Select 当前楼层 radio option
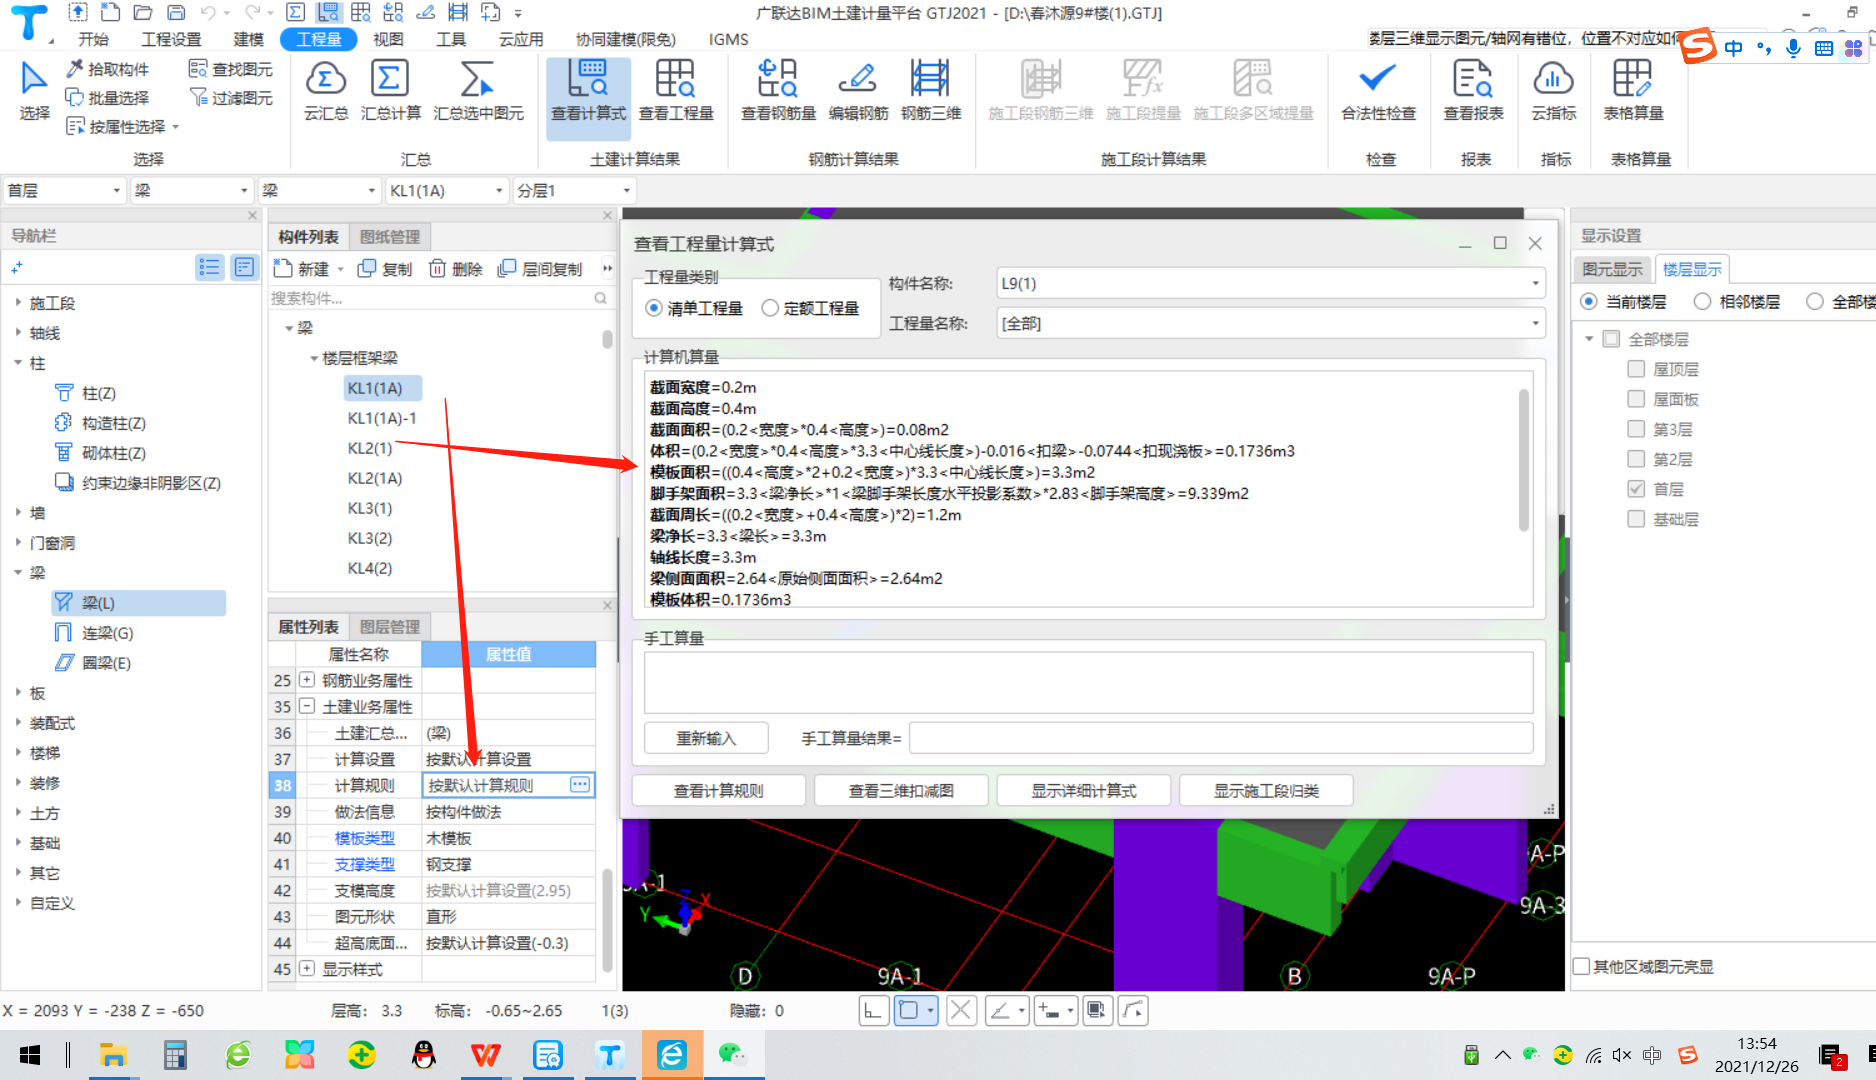1876x1080 pixels. [1588, 302]
